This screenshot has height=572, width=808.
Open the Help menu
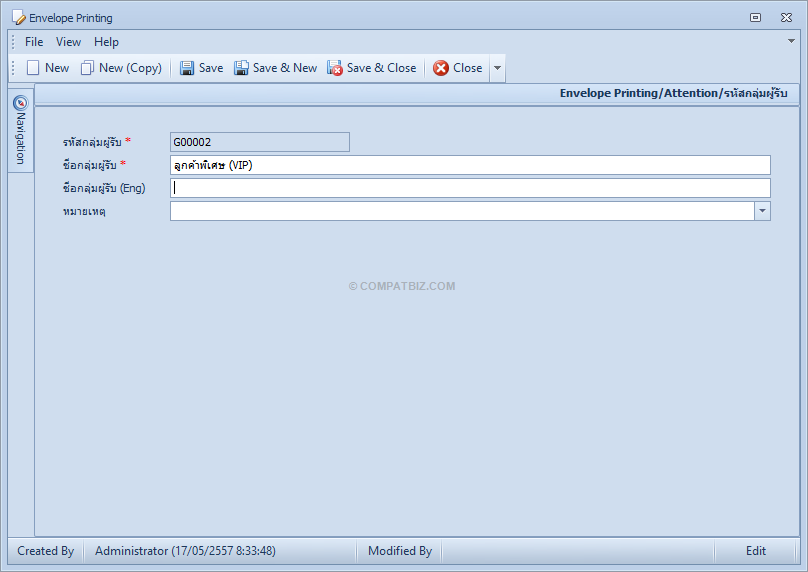(x=106, y=42)
